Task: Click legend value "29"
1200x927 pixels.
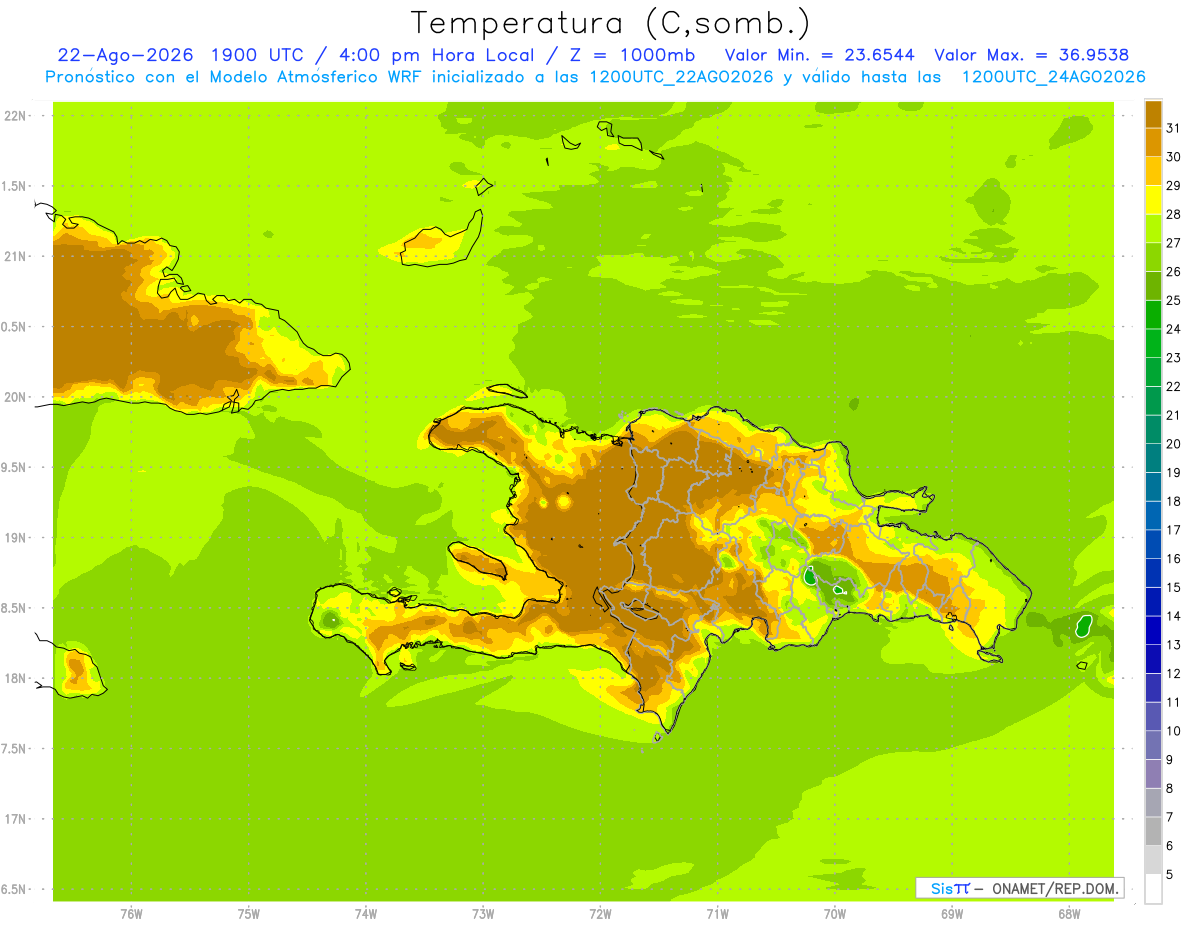Action: pyautogui.click(x=1174, y=185)
